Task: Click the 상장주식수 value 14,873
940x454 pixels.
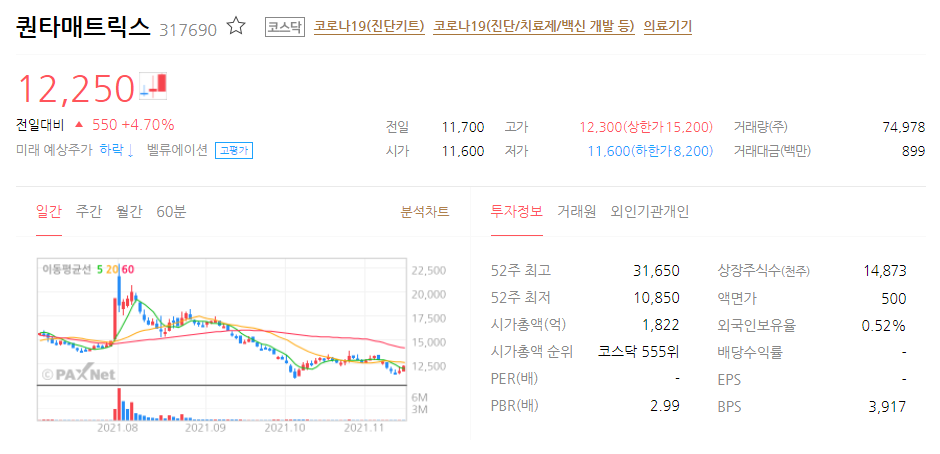Action: [x=885, y=270]
